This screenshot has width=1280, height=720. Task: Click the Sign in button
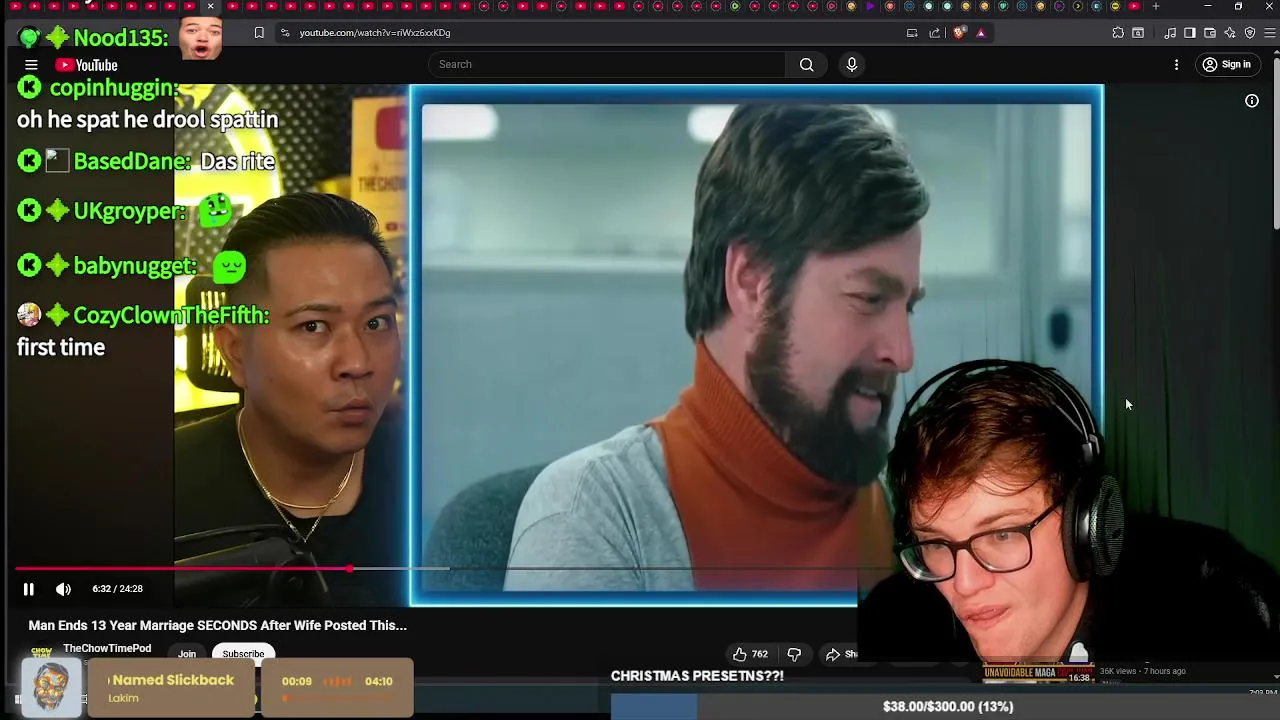[1227, 65]
